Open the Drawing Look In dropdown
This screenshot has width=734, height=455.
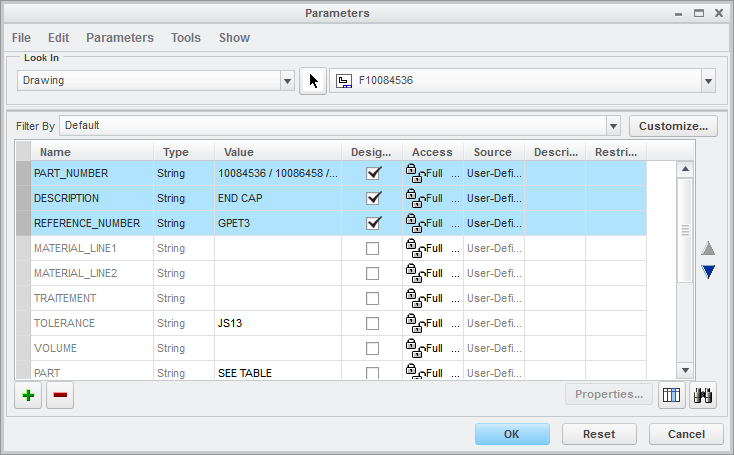pyautogui.click(x=287, y=81)
